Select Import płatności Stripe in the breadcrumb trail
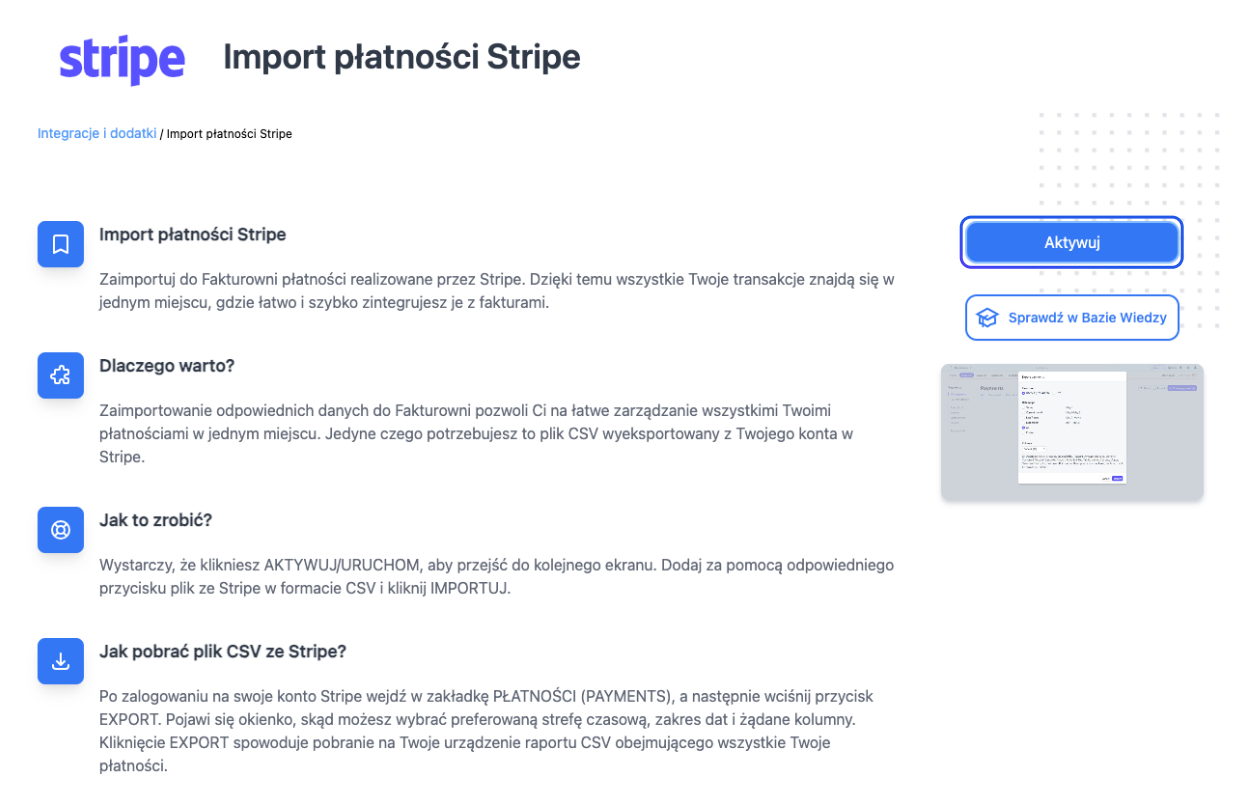The width and height of the screenshot is (1247, 790). 229,133
